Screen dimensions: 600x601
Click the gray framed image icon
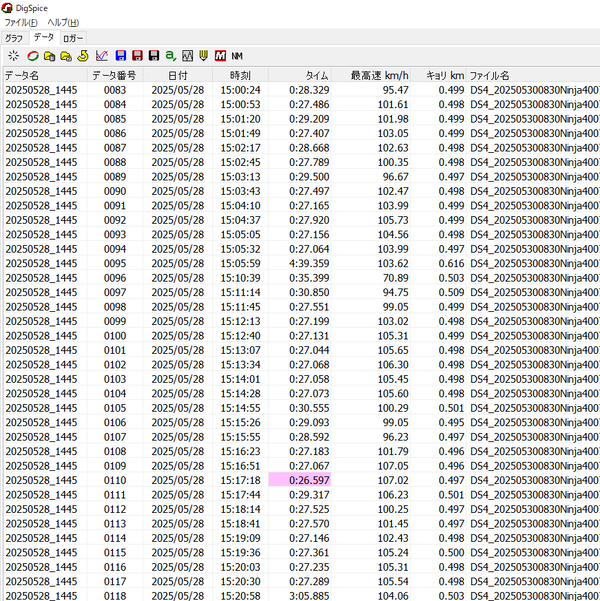(x=187, y=56)
